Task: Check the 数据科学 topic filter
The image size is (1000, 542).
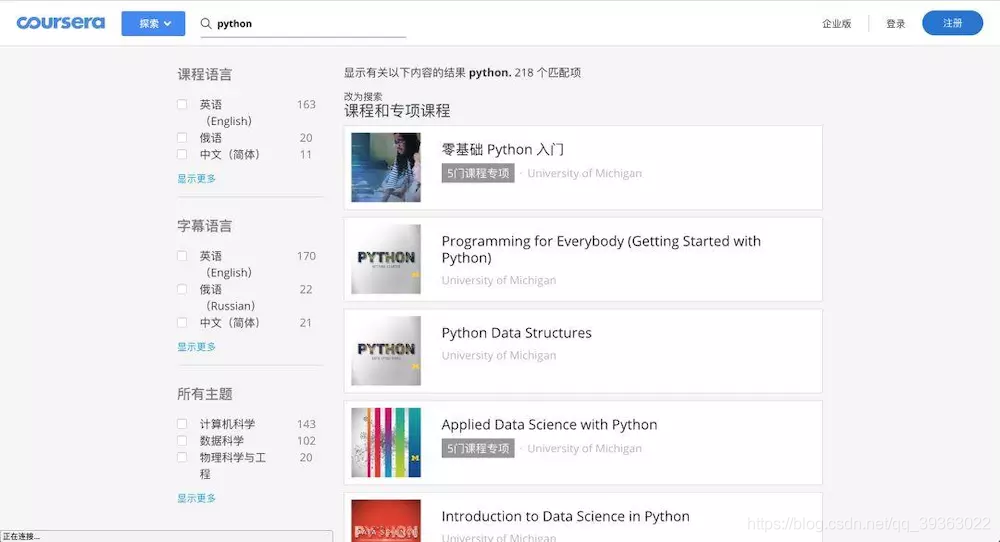Action: tap(182, 441)
